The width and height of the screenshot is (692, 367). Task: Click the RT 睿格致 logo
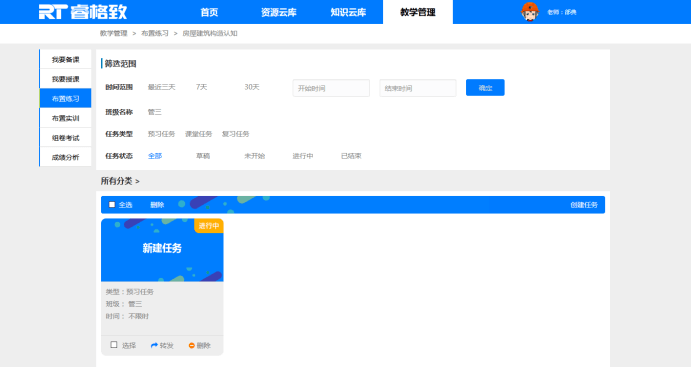83,12
